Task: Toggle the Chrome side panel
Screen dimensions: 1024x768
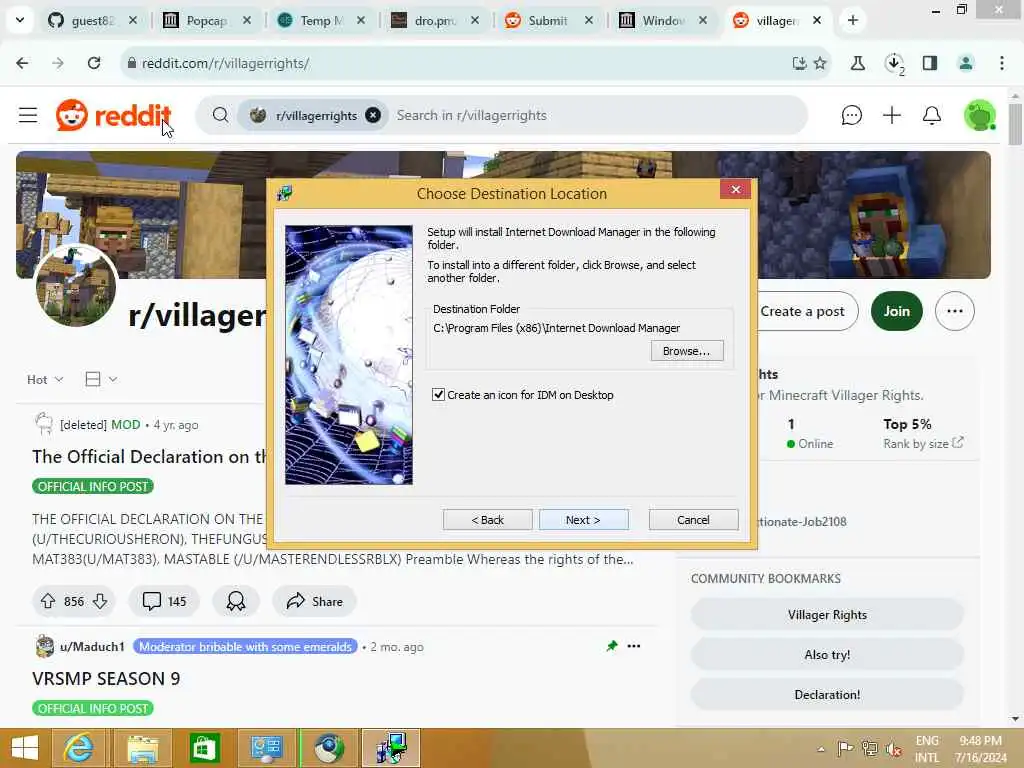Action: 930,63
